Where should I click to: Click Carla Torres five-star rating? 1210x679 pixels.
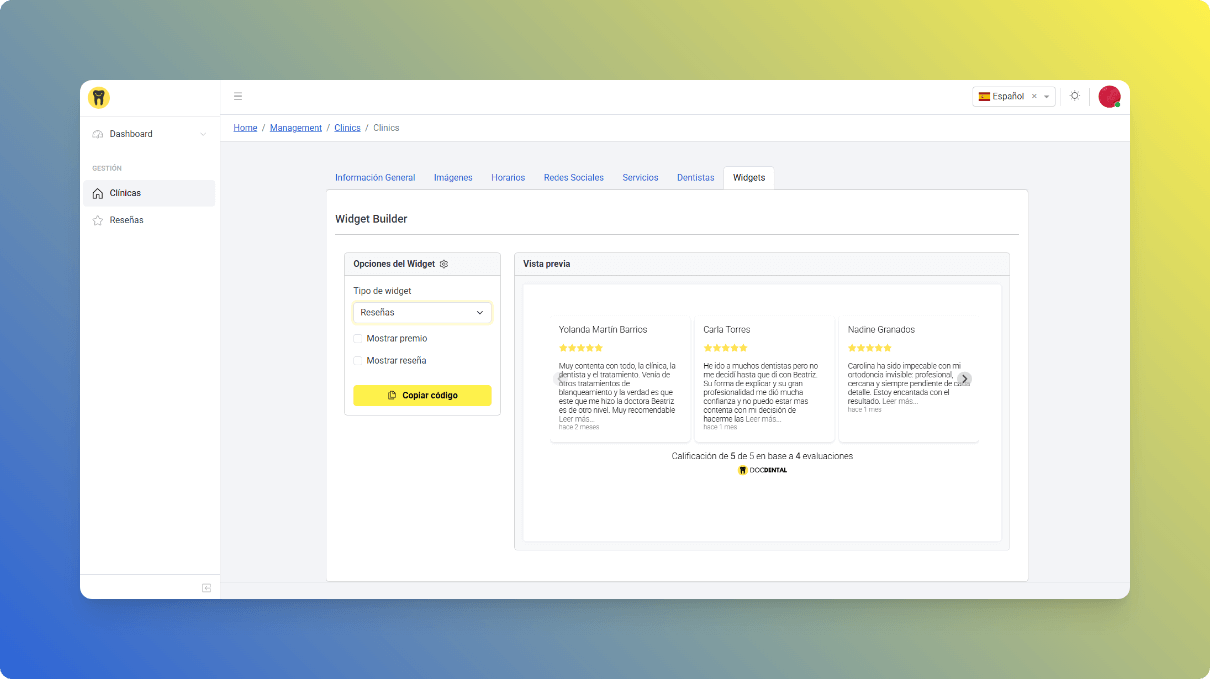725,348
